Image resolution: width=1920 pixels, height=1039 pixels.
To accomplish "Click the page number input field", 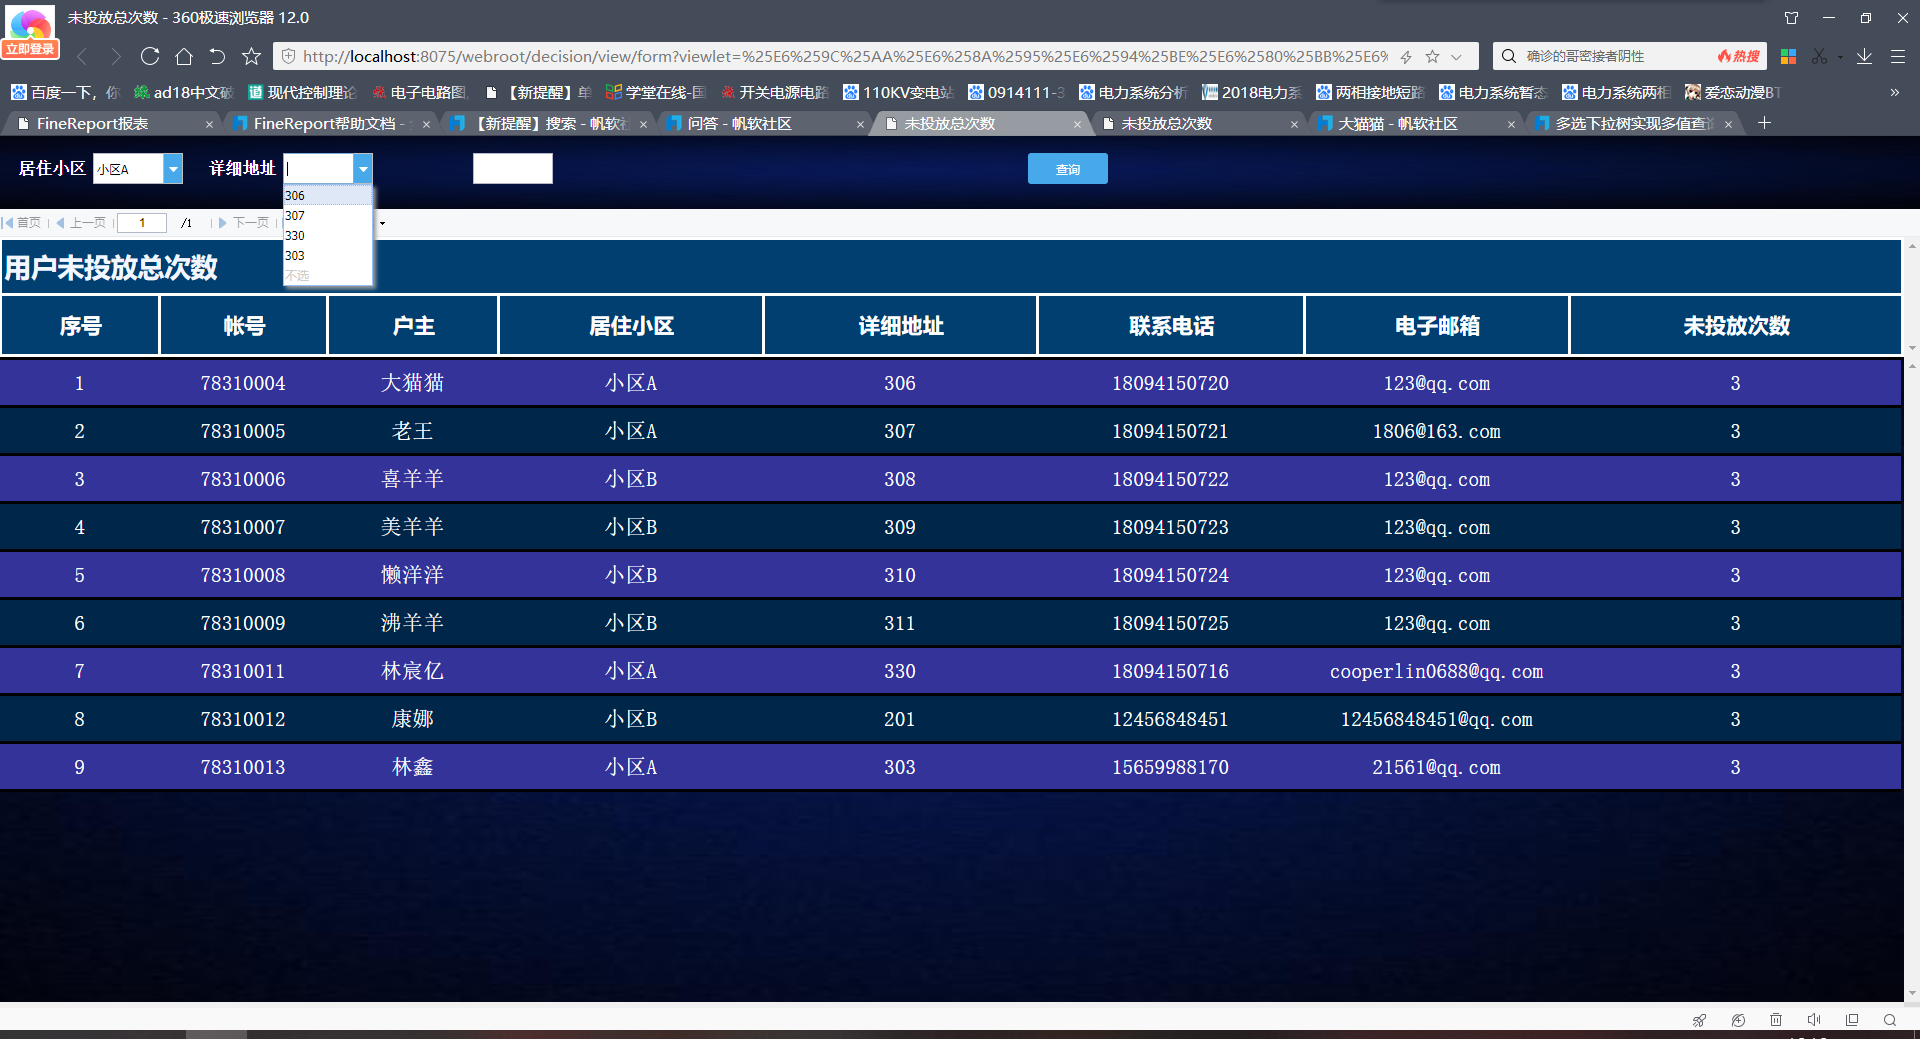I will [142, 223].
